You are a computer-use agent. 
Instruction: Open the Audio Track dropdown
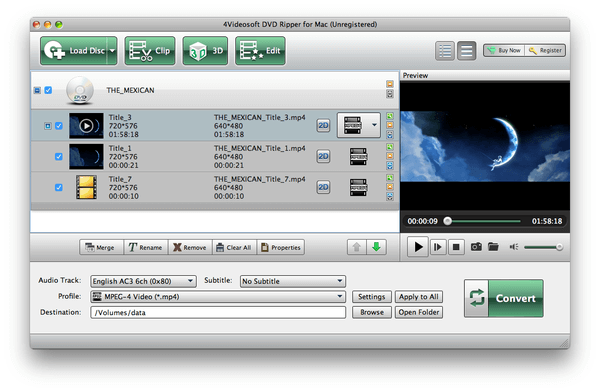click(143, 281)
